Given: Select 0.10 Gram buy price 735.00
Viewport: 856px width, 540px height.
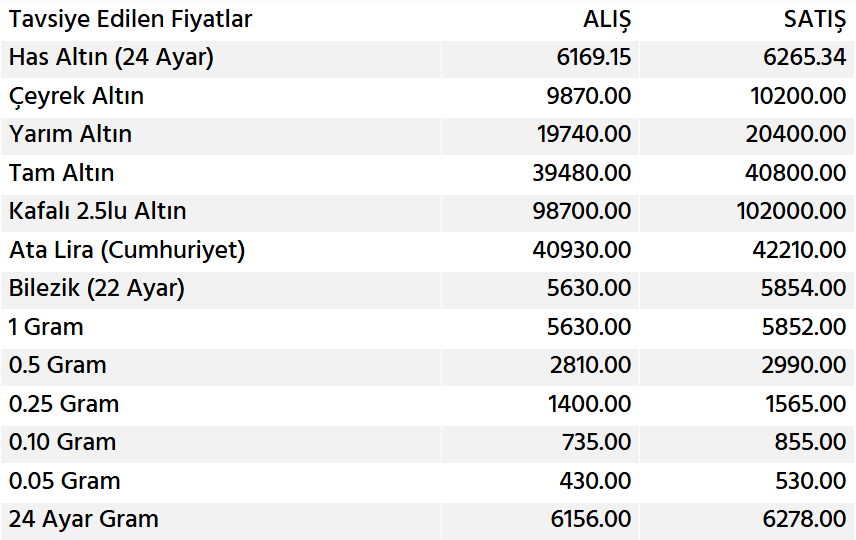Looking at the screenshot, I should click(602, 442).
